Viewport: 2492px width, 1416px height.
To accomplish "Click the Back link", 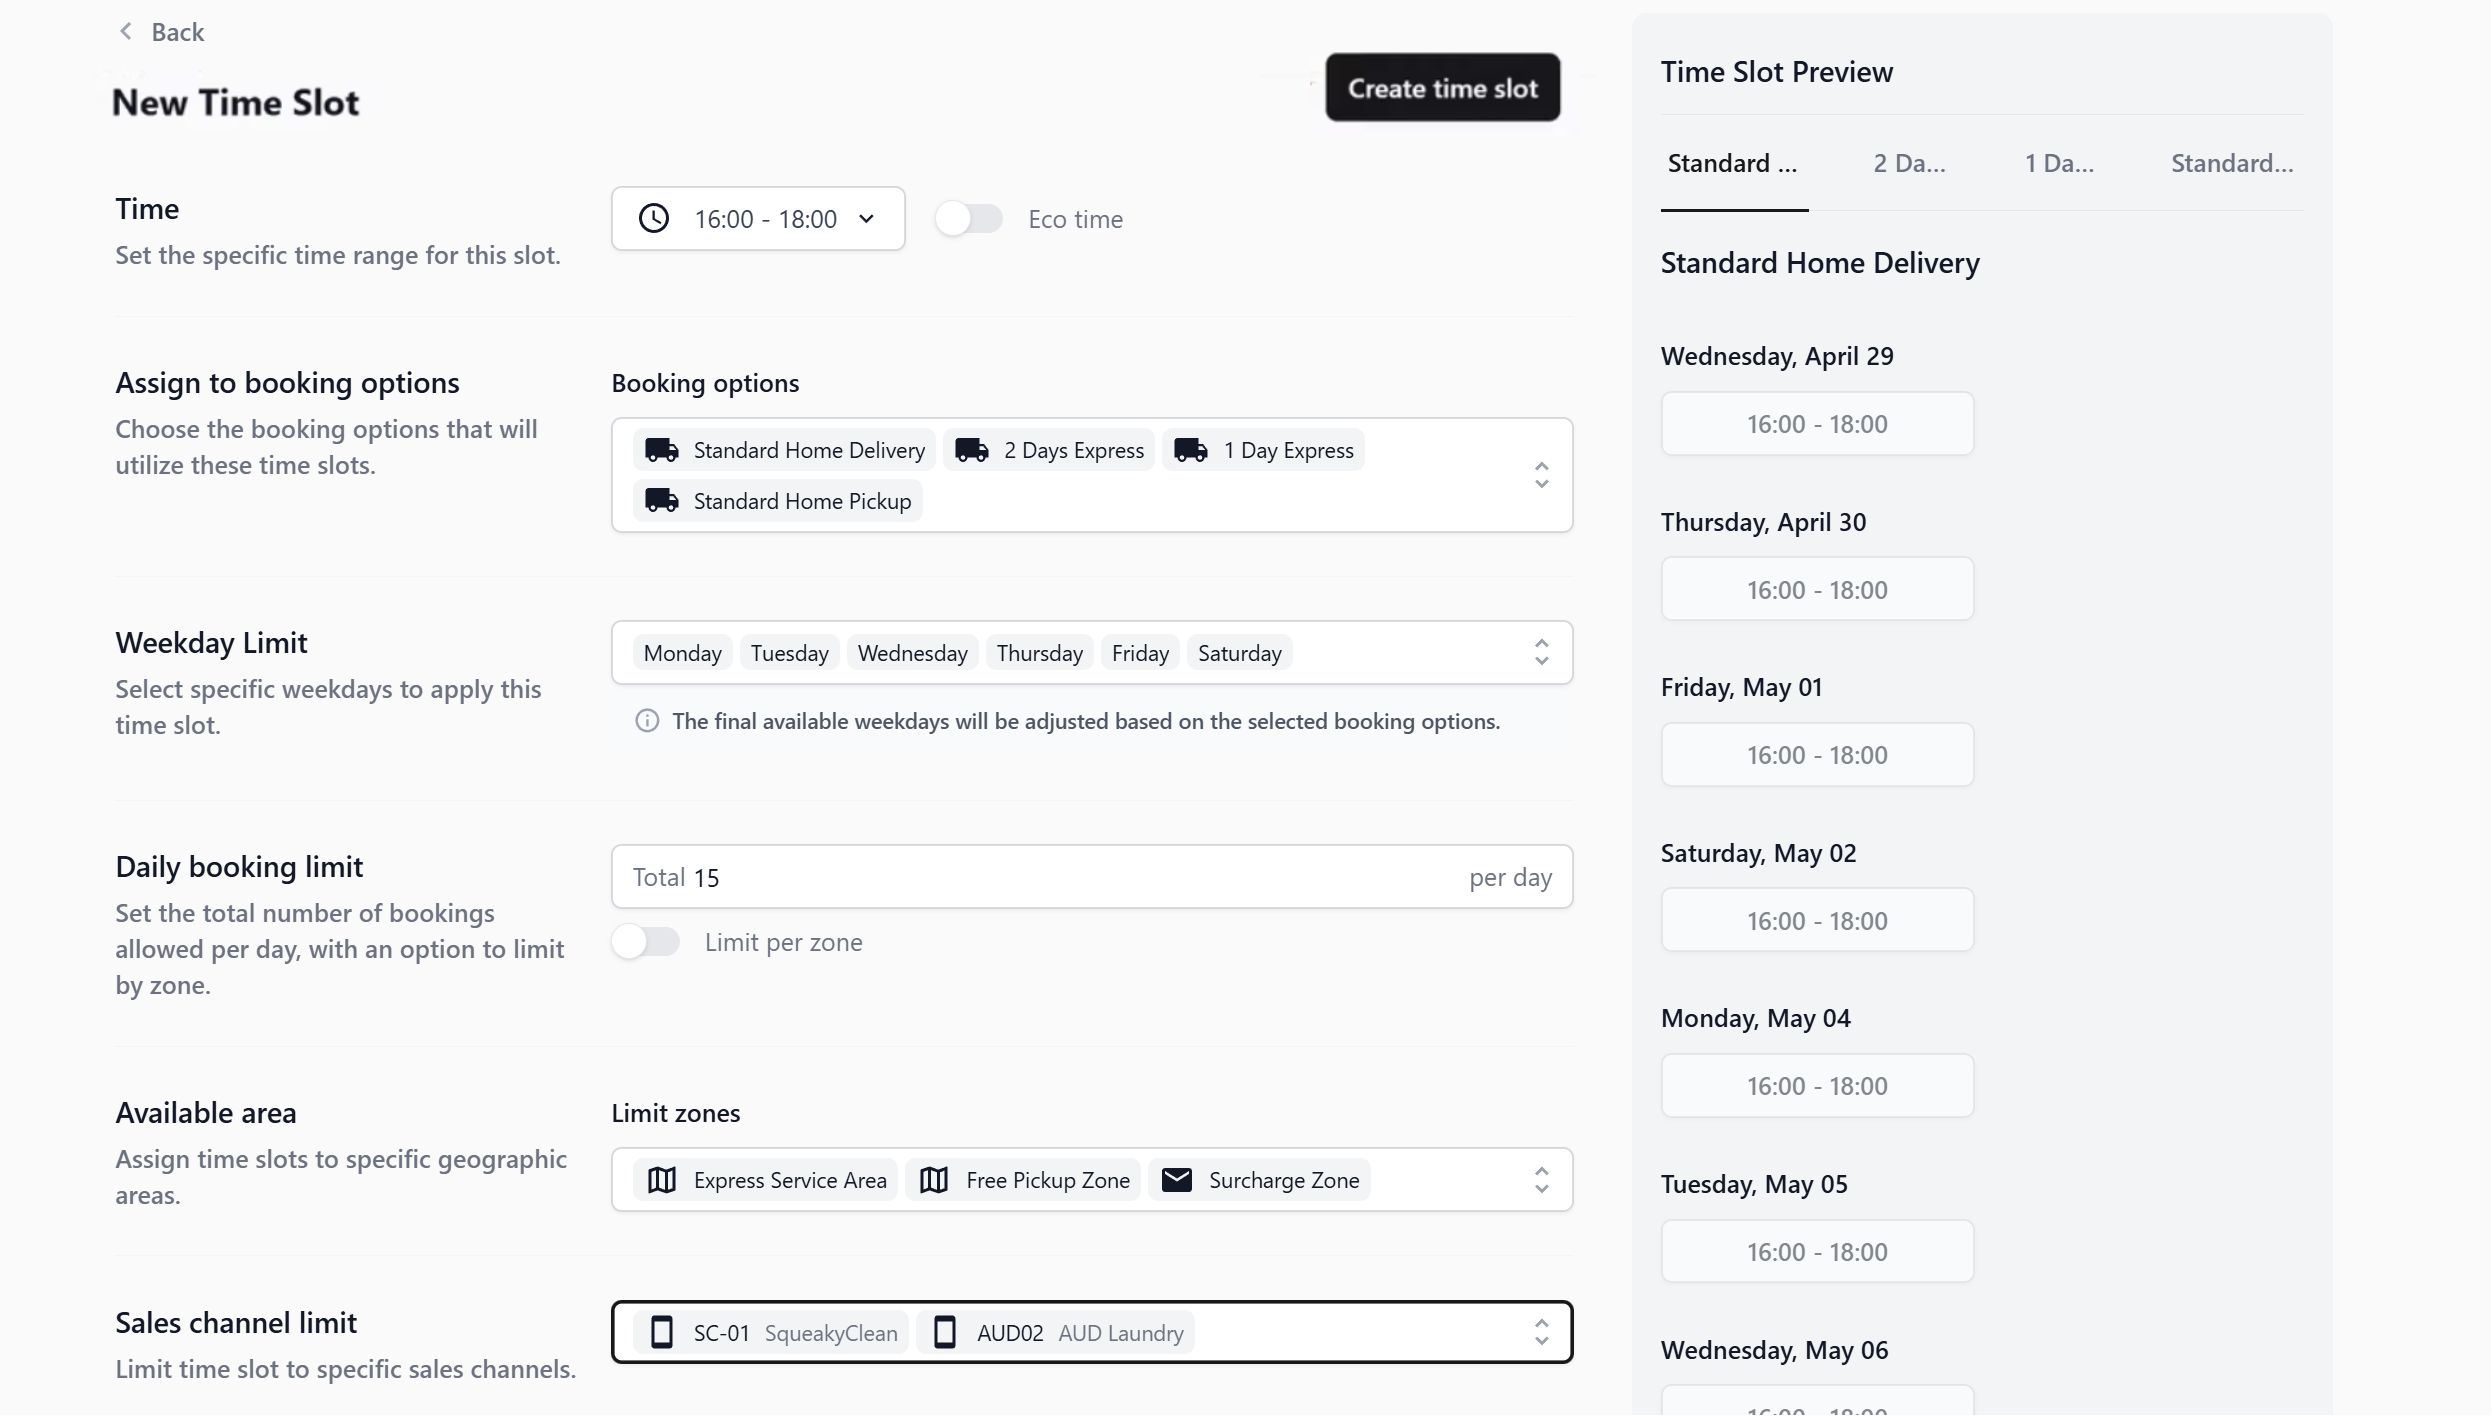I will point(177,32).
